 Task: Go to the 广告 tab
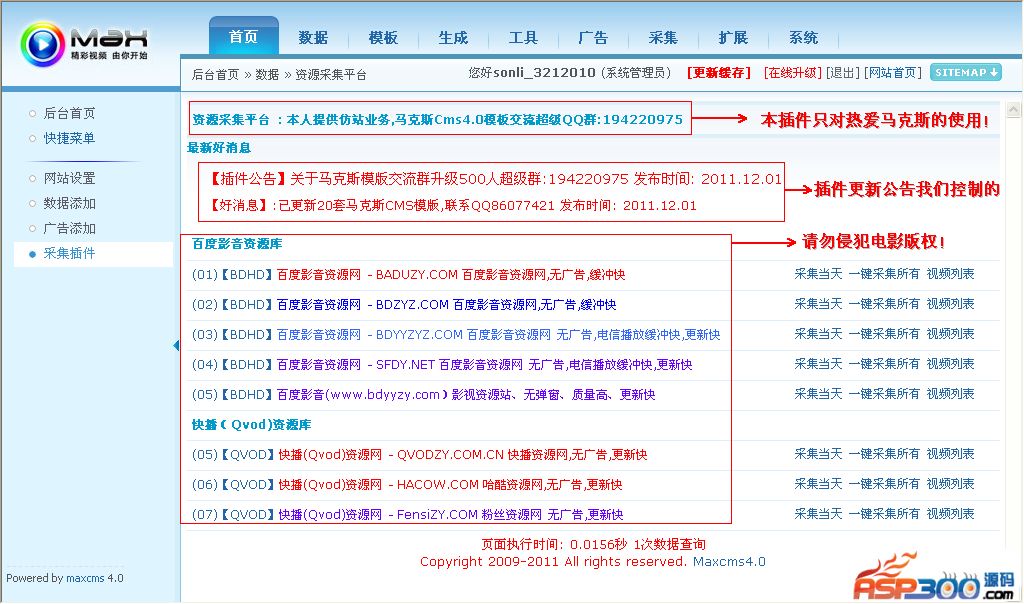[x=593, y=38]
